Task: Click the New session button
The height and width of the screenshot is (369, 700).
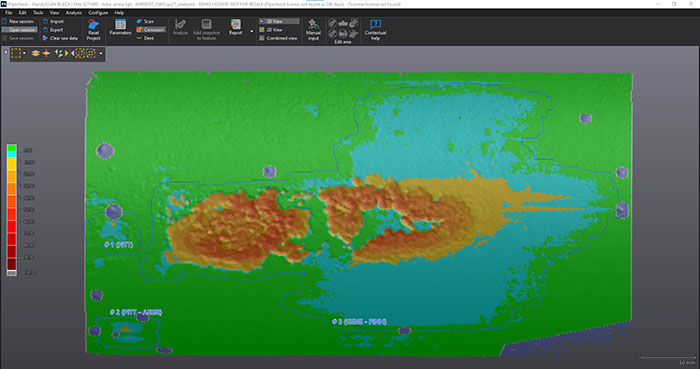Action: pyautogui.click(x=18, y=21)
